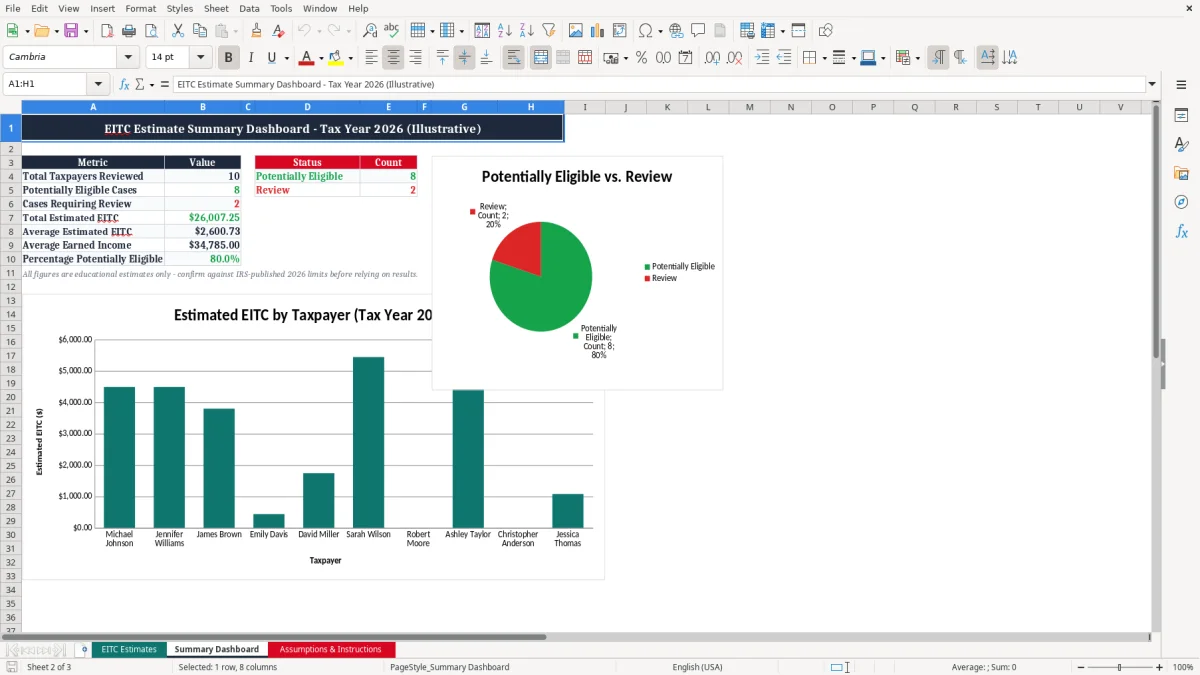Click the Save document icon
This screenshot has height=675, width=1200.
coord(71,31)
